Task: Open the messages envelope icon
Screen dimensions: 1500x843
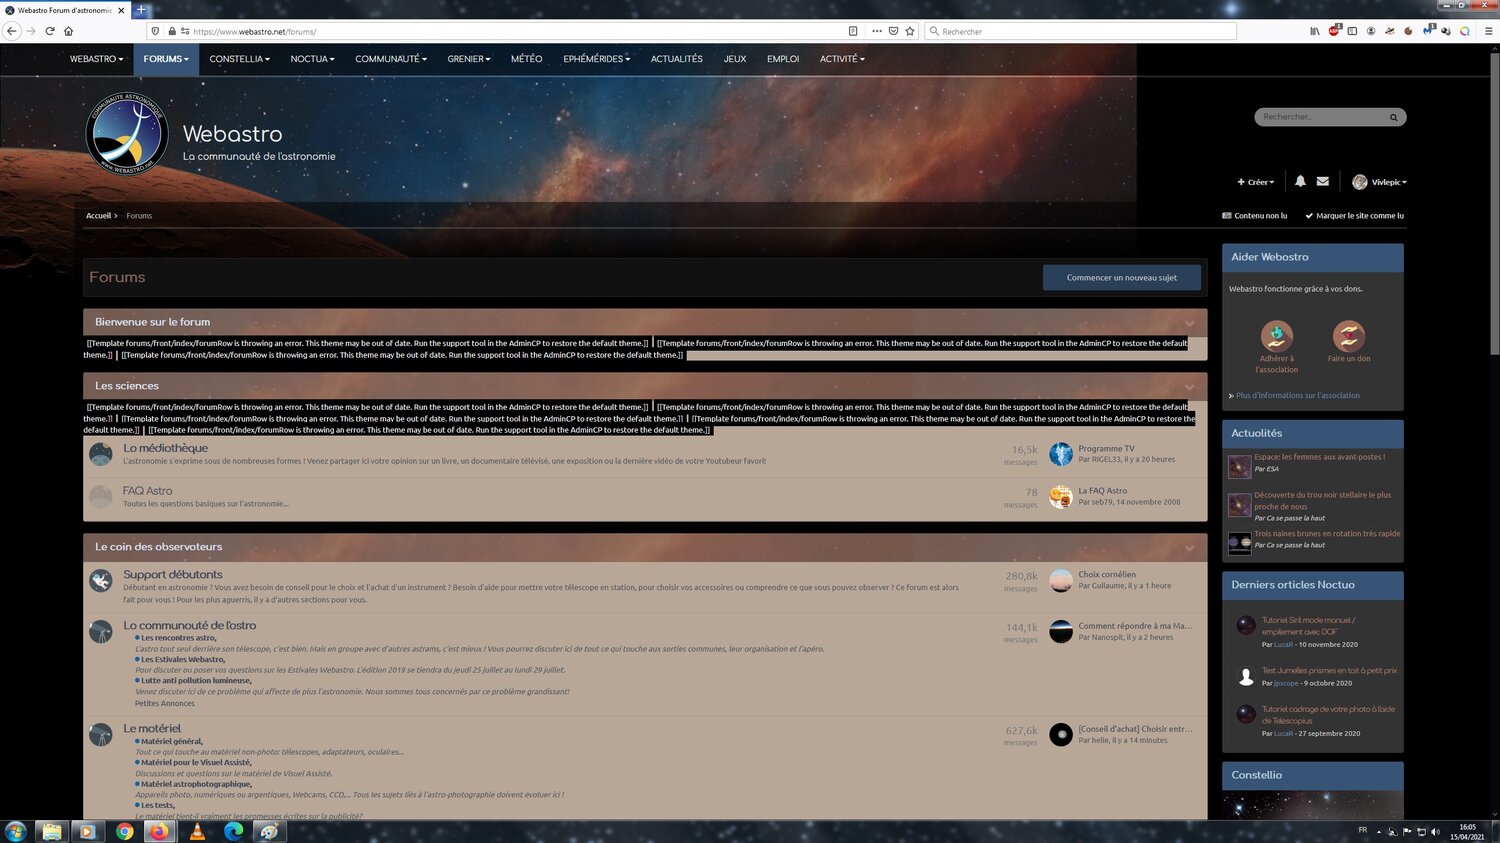Action: [x=1323, y=181]
